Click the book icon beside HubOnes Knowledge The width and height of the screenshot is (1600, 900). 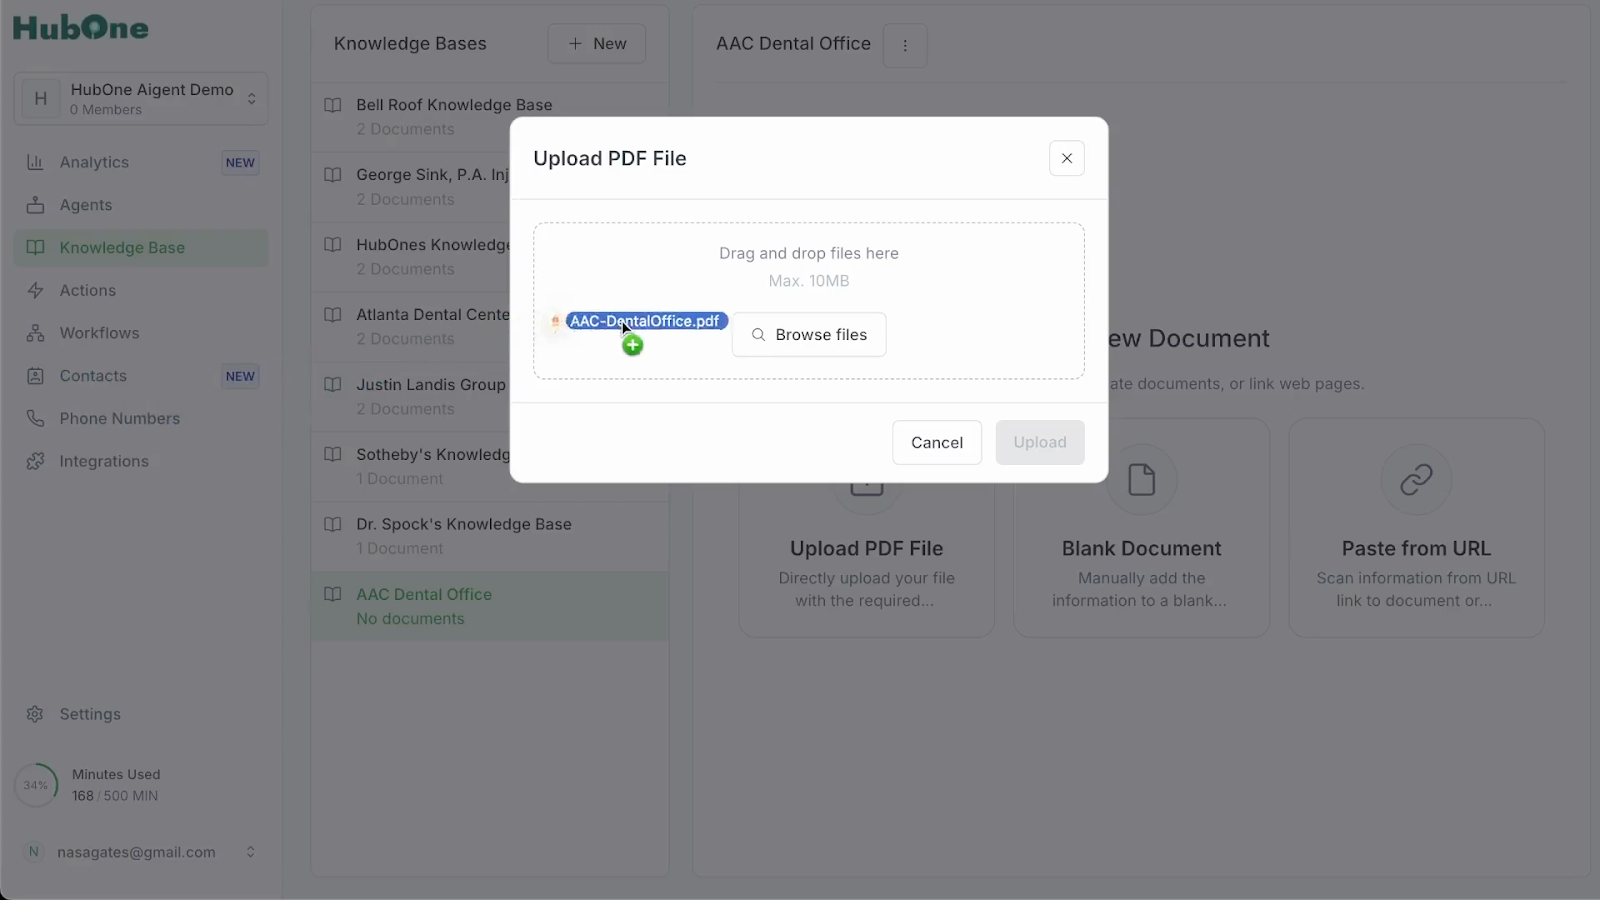coord(333,244)
